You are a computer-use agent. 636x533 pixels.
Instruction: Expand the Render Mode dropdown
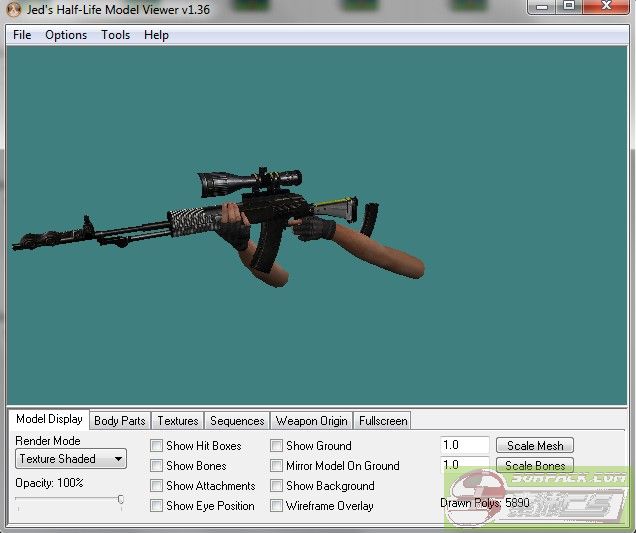tap(71, 459)
